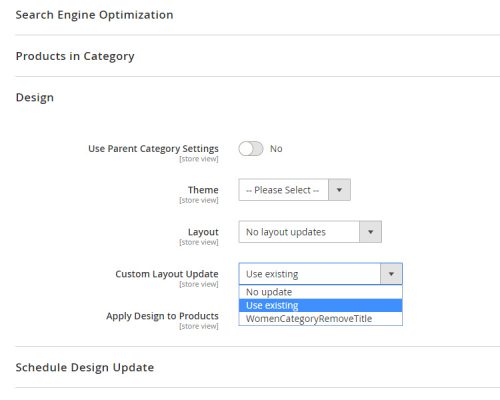500x400 pixels.
Task: Click the Apply Design to Products label
Action: click(x=162, y=316)
